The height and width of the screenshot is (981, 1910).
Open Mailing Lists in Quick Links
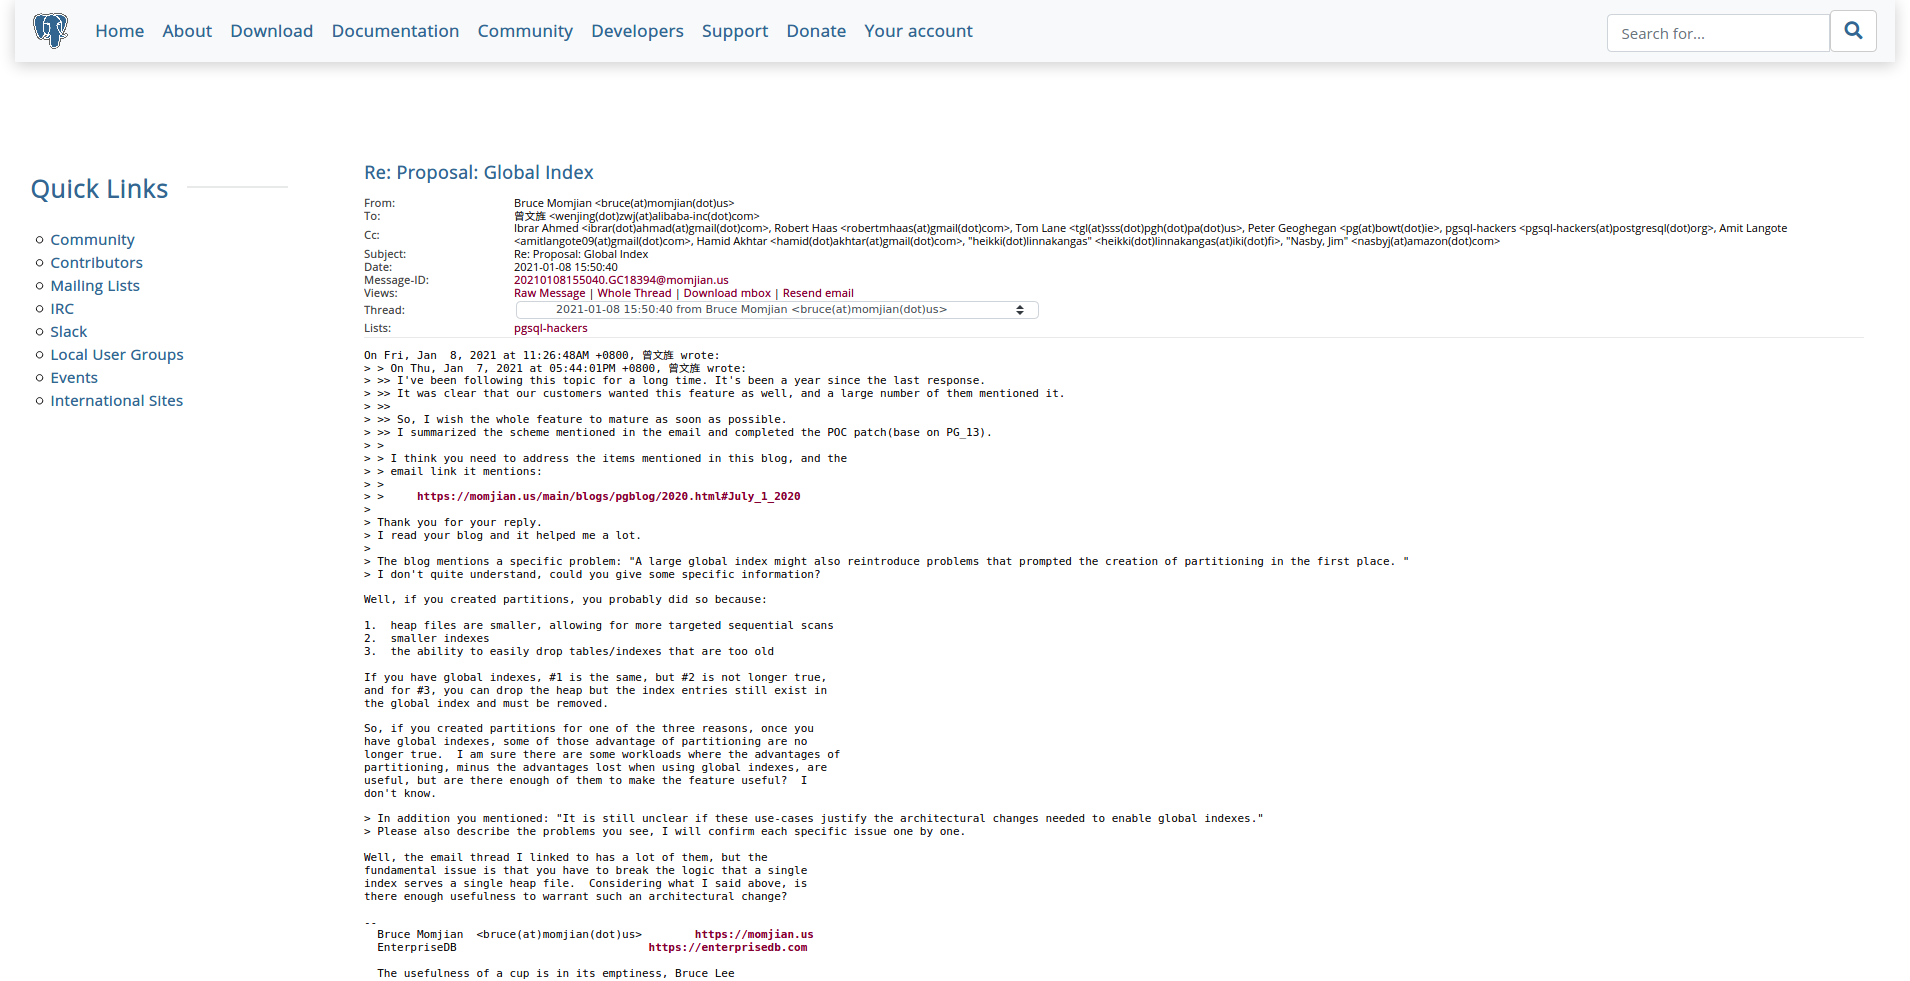[x=95, y=286]
